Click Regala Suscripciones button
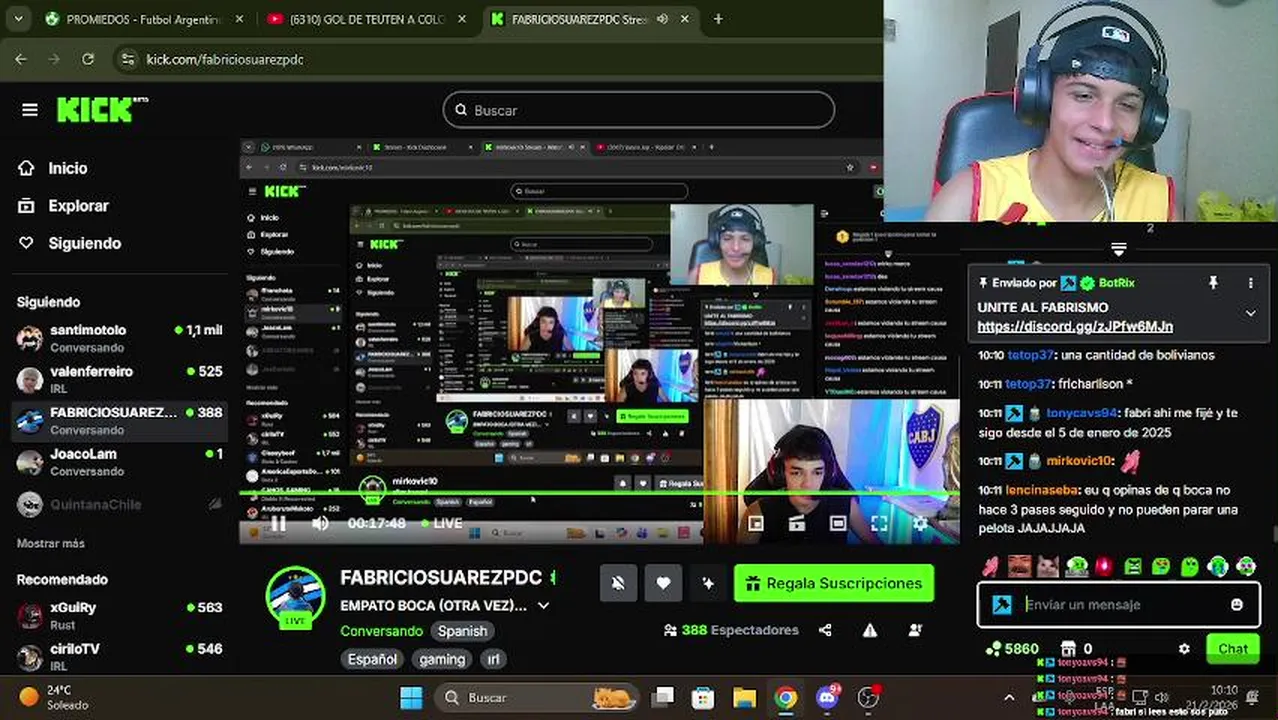Viewport: 1278px width, 720px height. tap(834, 583)
